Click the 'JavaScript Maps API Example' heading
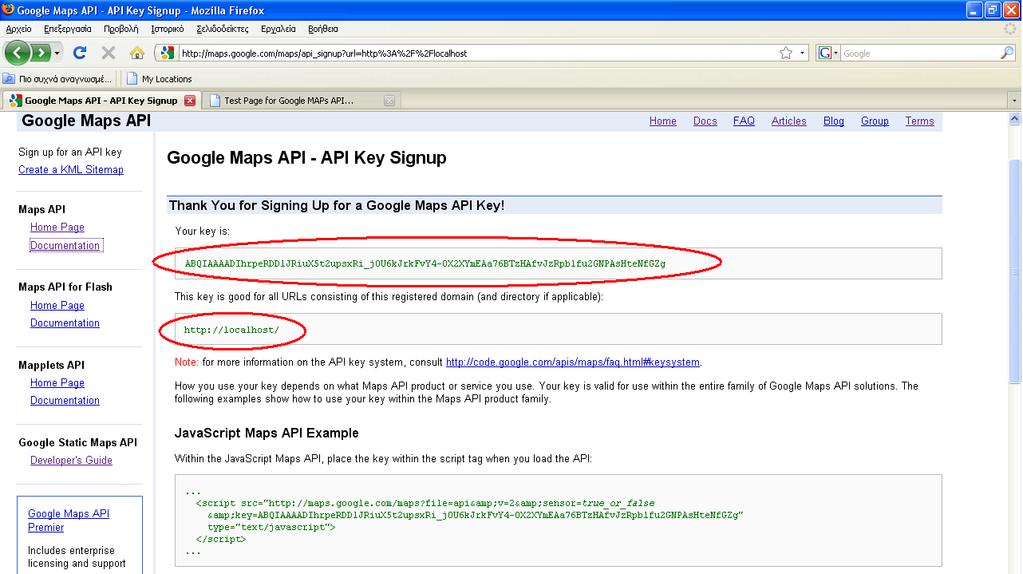 [x=266, y=433]
